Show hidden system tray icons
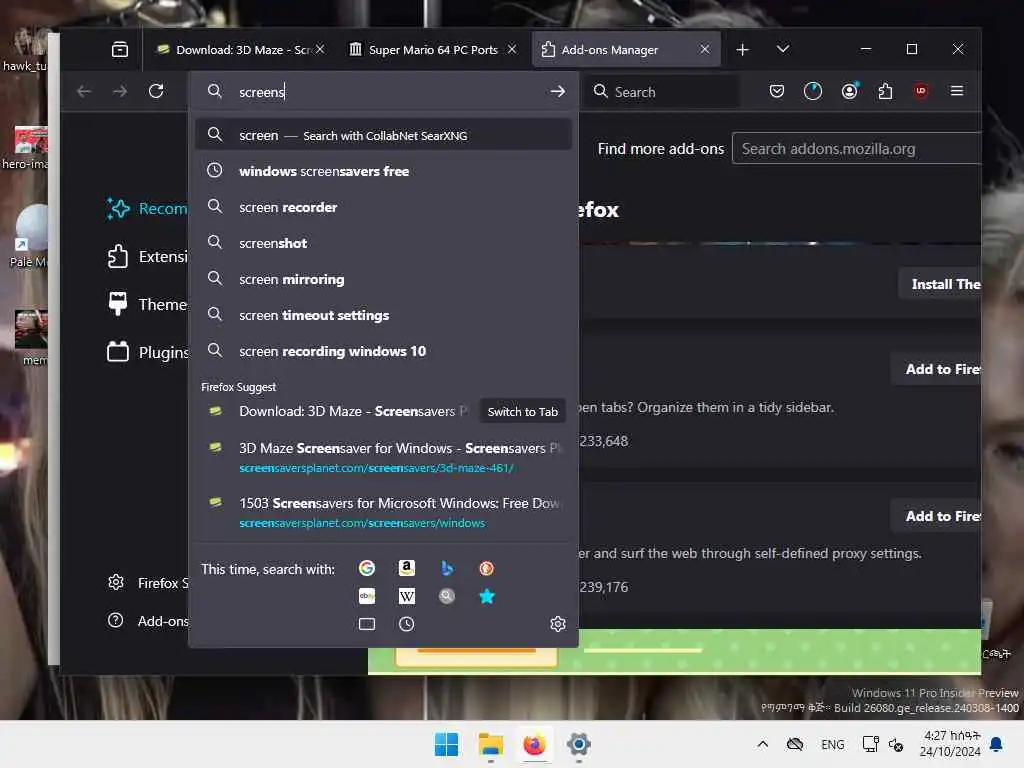Image resolution: width=1024 pixels, height=768 pixels. click(x=762, y=744)
